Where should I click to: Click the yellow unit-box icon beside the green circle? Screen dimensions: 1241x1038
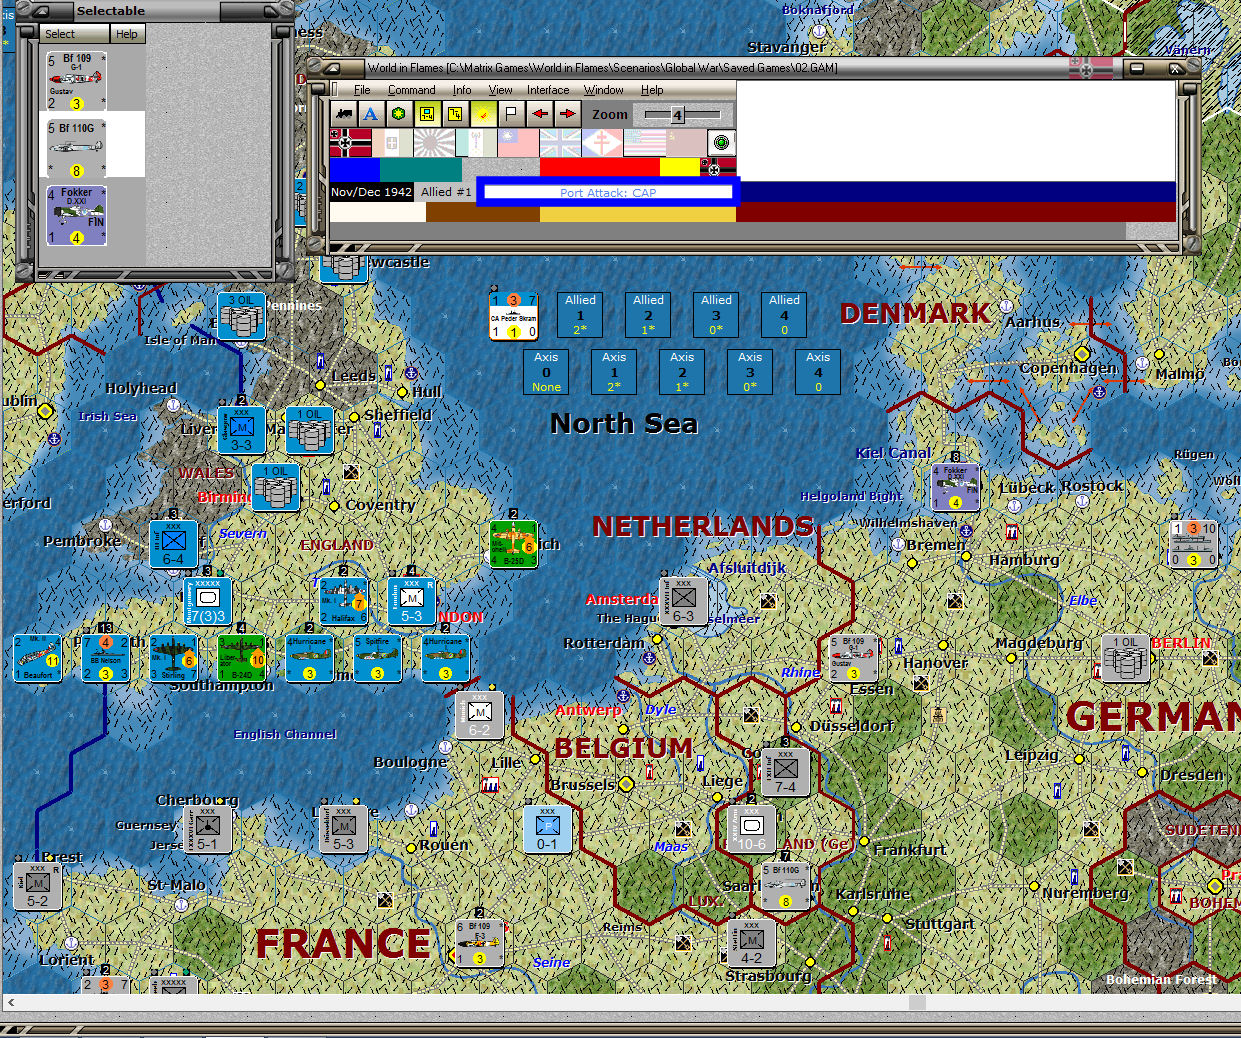(x=427, y=114)
